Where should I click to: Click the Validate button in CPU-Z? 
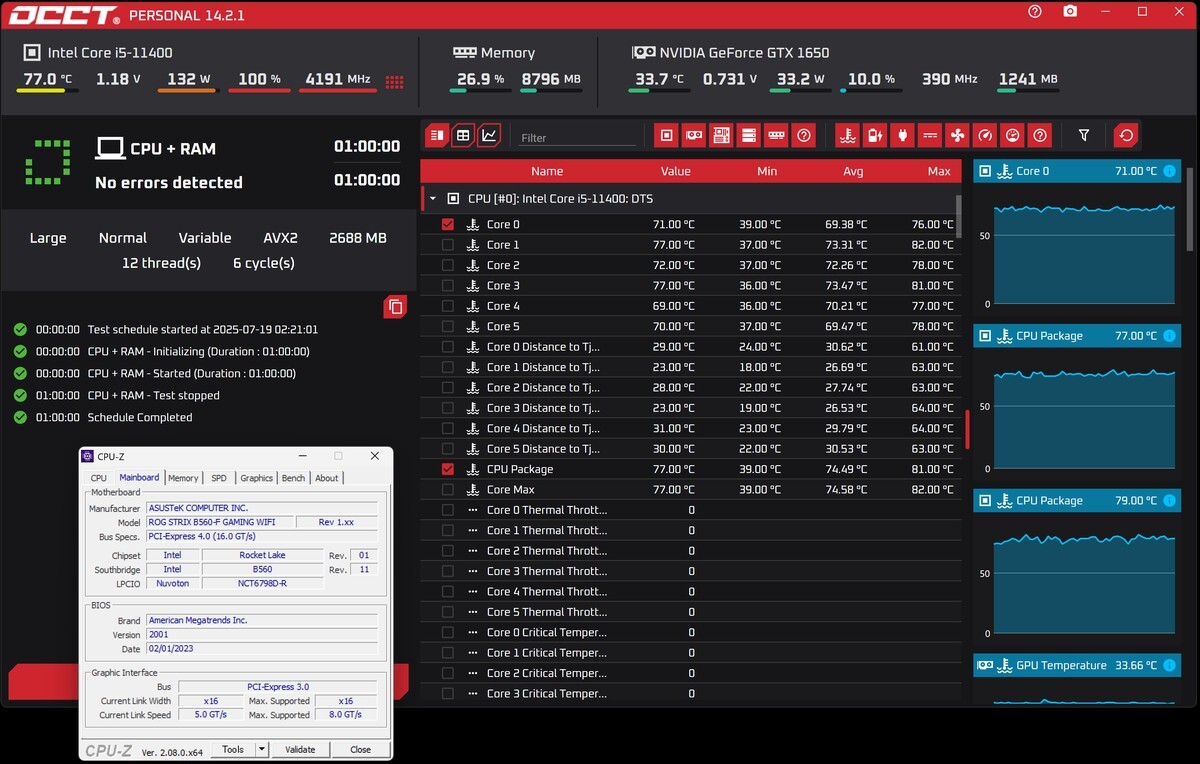click(x=300, y=749)
